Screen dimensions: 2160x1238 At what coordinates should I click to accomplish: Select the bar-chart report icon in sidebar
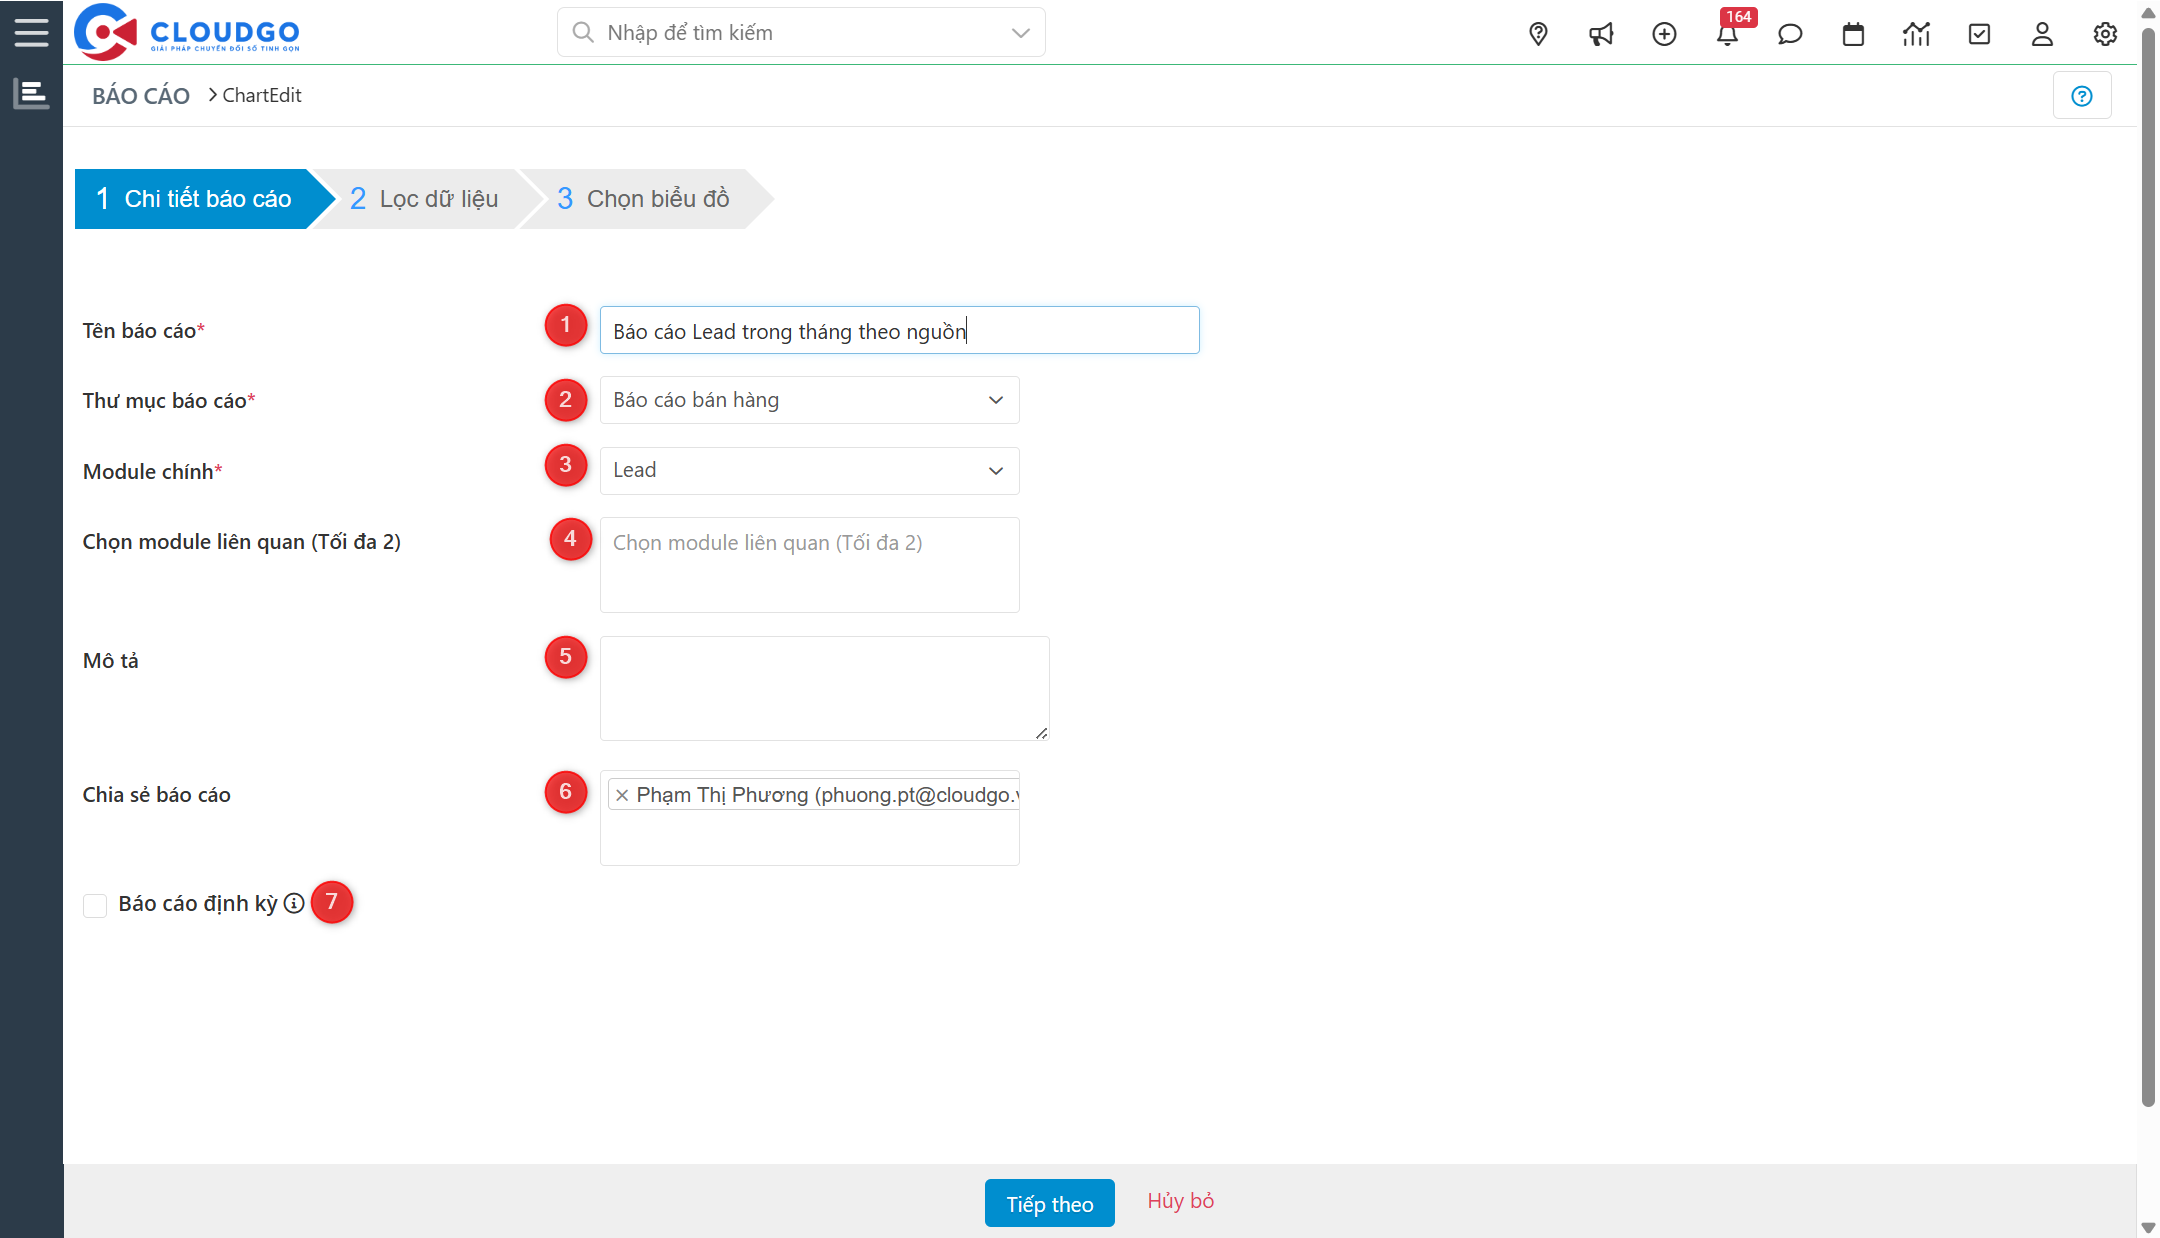pyautogui.click(x=31, y=92)
